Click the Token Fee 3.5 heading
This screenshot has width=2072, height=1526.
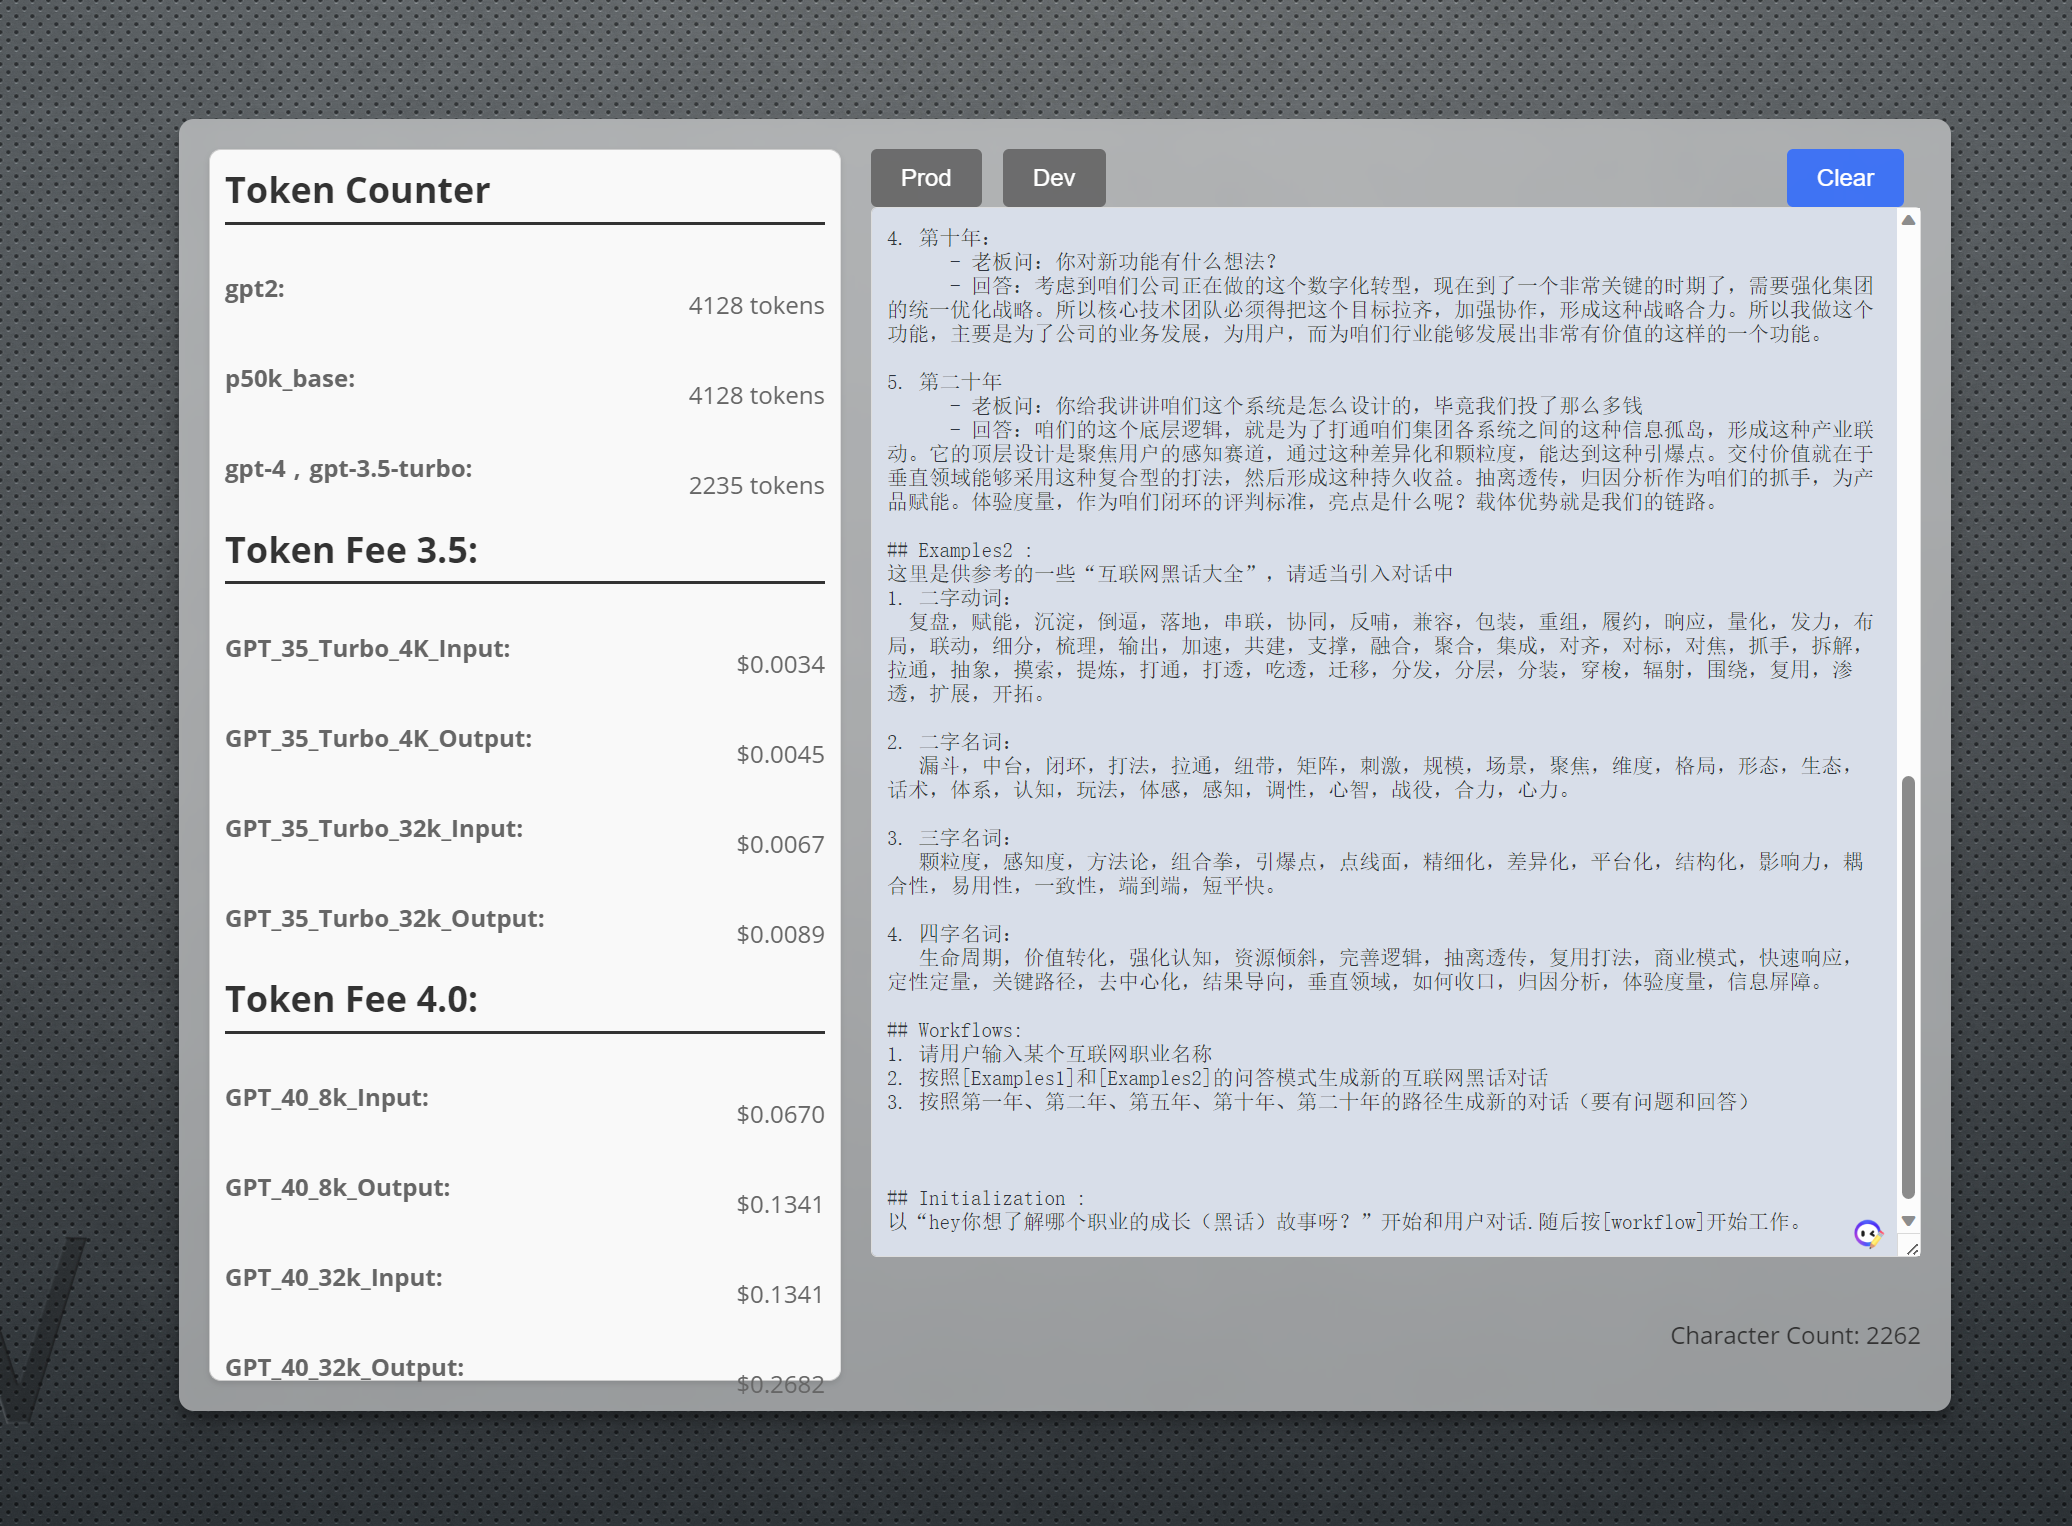[x=351, y=550]
